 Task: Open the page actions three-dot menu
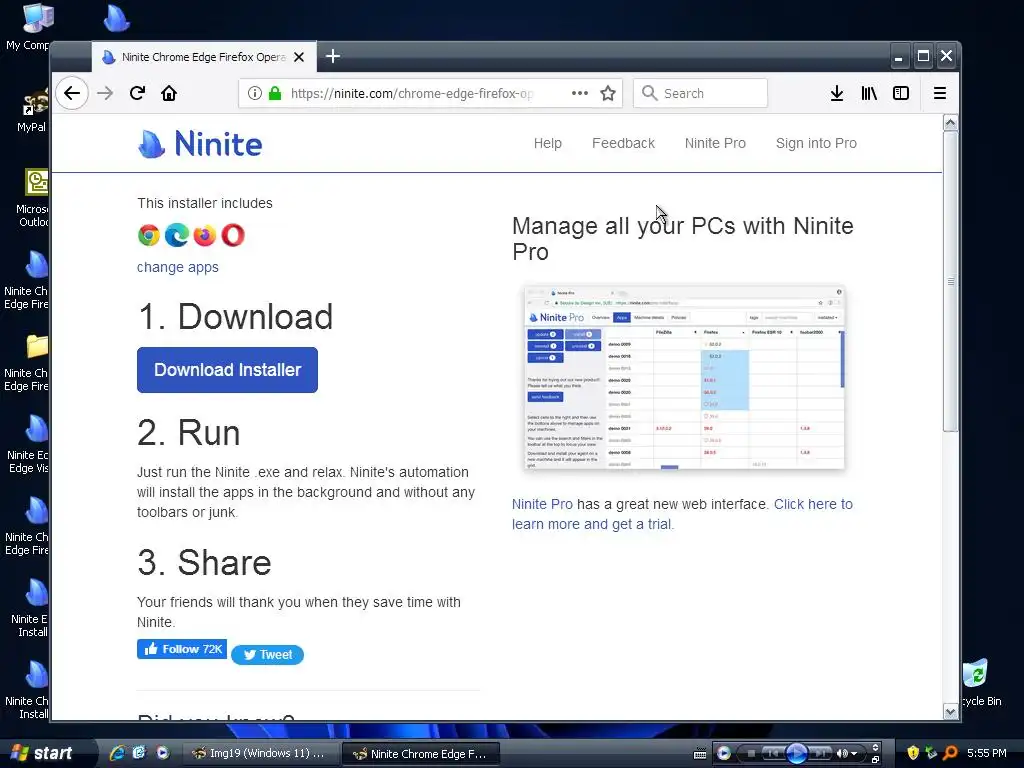click(x=579, y=93)
